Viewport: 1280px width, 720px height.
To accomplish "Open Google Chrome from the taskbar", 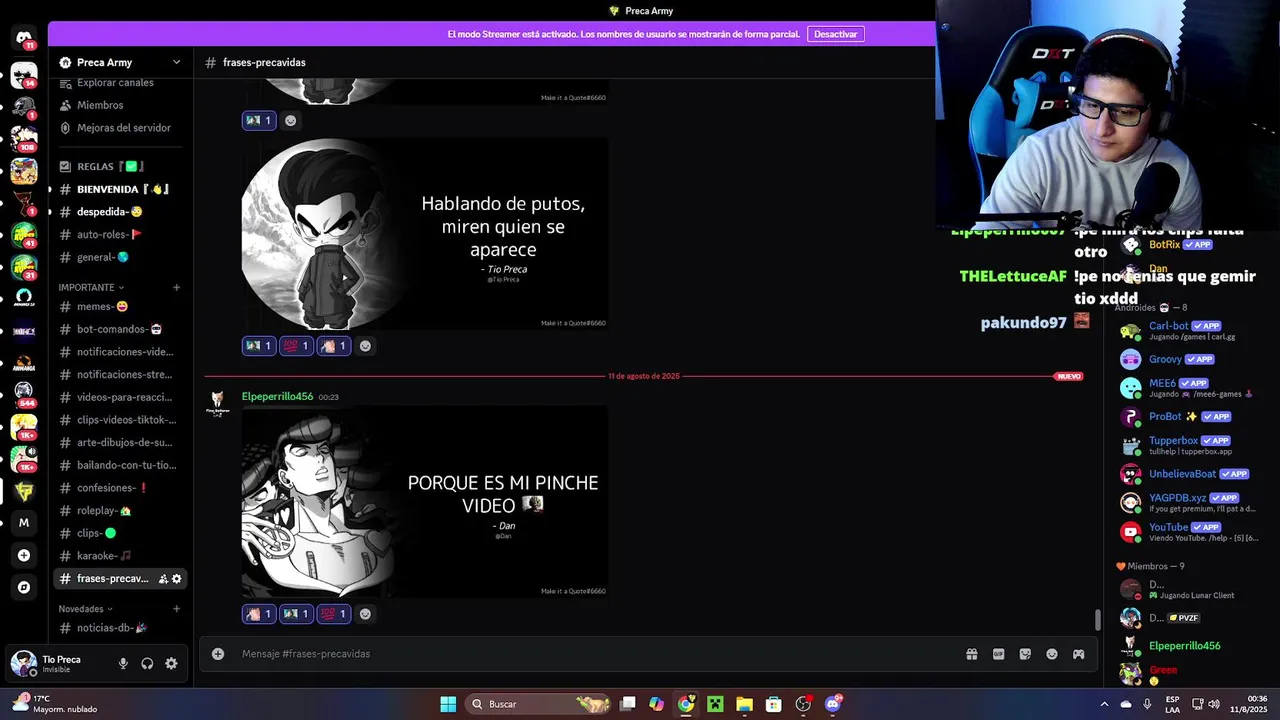I will (x=685, y=704).
